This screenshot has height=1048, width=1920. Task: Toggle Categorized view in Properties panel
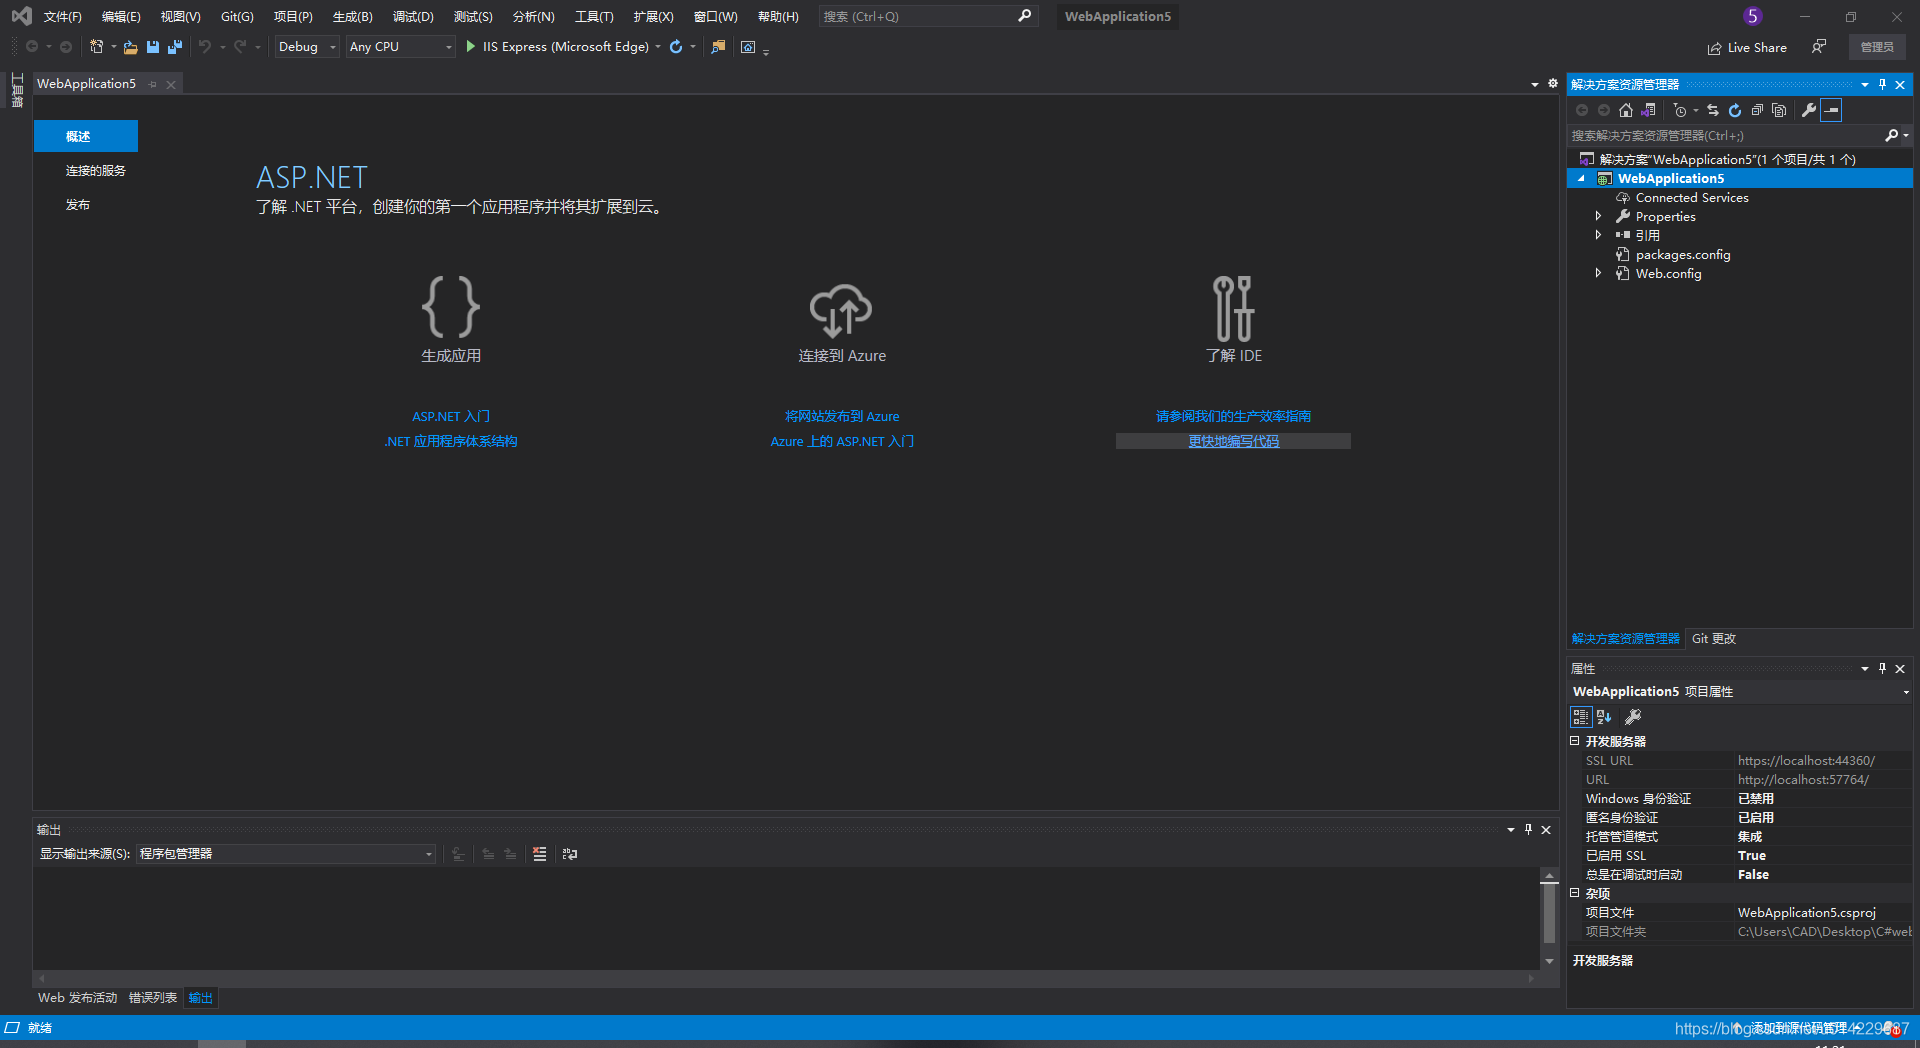click(x=1581, y=717)
